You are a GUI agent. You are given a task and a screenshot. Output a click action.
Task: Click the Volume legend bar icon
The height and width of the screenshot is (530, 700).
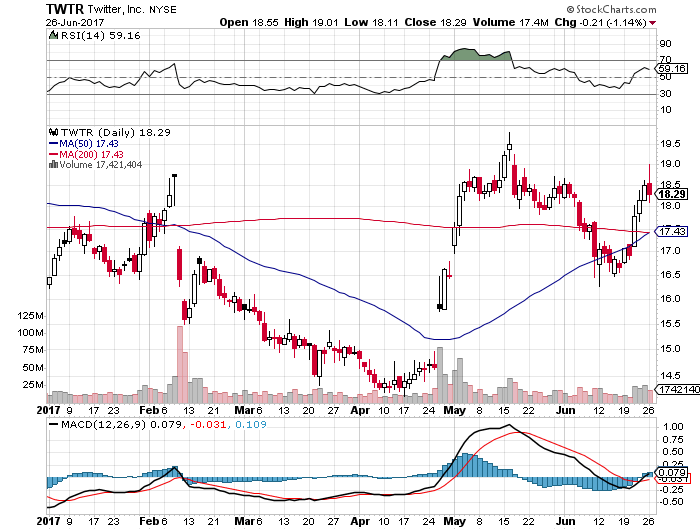(x=52, y=164)
